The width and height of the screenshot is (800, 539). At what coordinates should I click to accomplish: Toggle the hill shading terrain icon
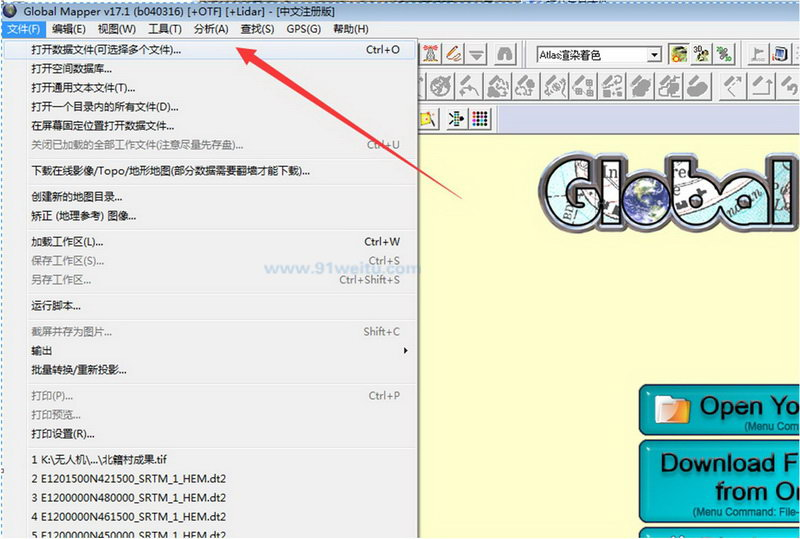click(x=679, y=54)
